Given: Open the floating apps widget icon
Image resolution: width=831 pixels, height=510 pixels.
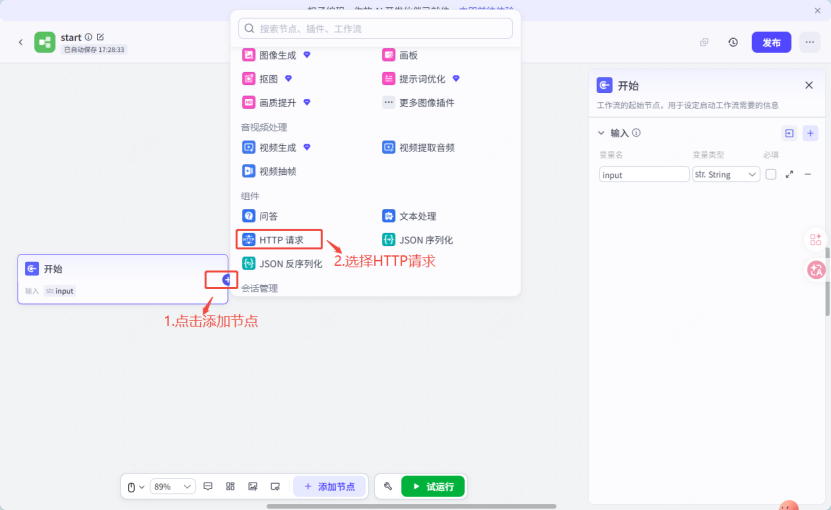Looking at the screenshot, I should [816, 240].
